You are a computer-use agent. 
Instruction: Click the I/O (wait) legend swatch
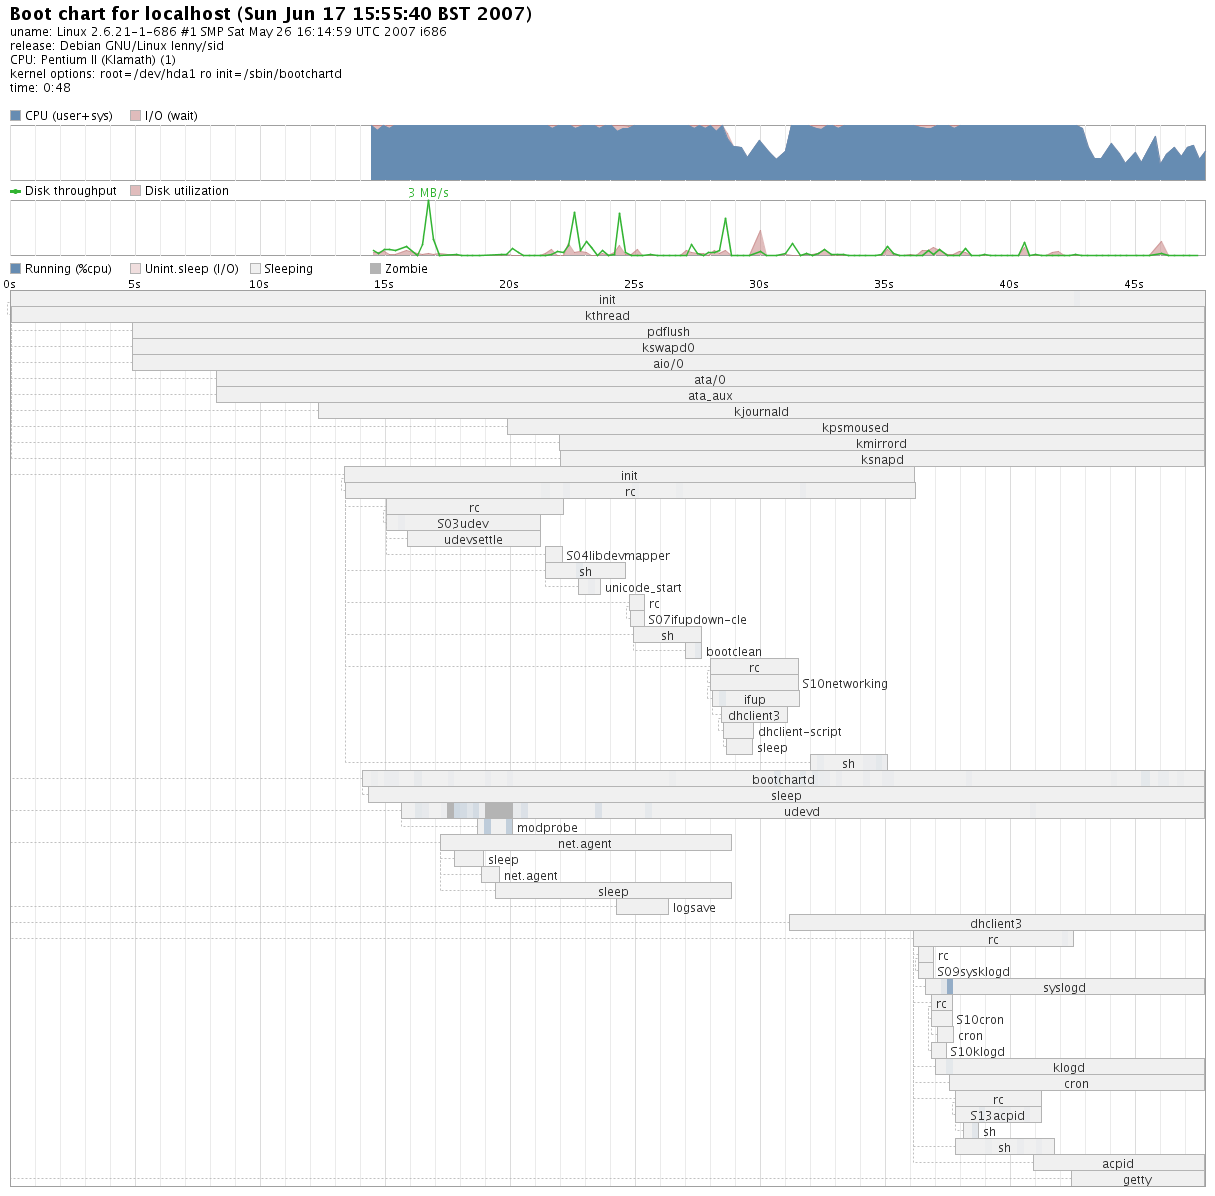tap(135, 116)
